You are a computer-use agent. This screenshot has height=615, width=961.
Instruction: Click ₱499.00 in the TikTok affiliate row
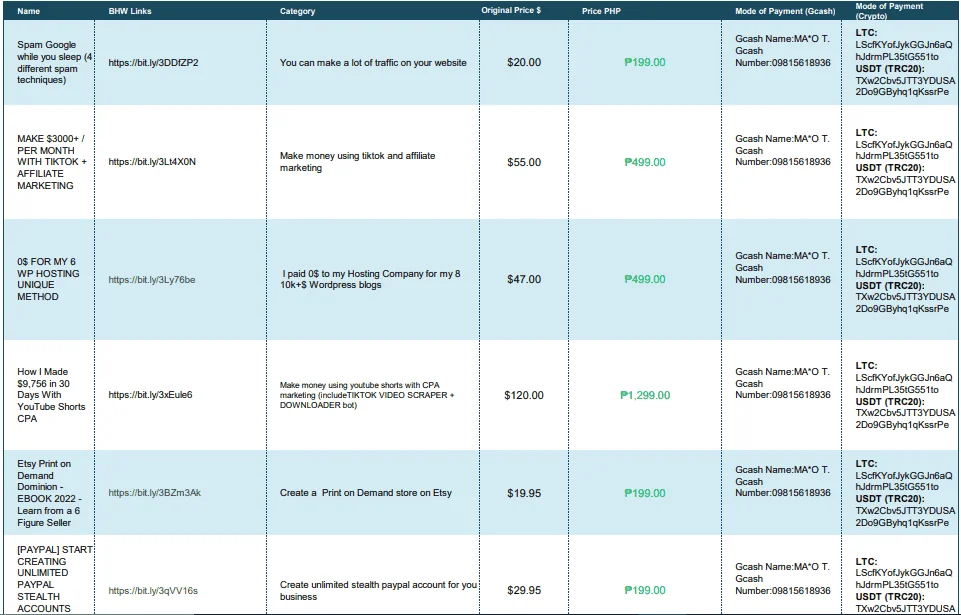tap(645, 162)
